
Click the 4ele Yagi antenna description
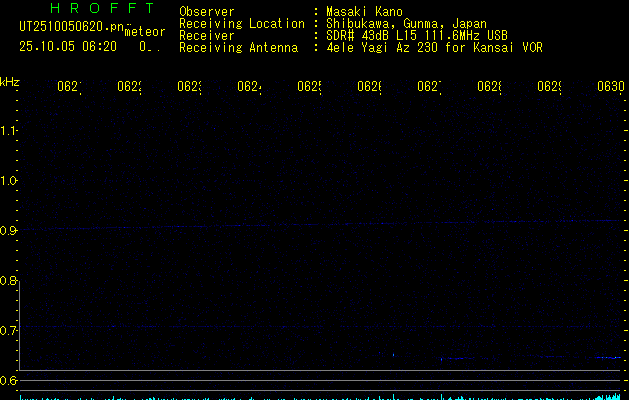coord(434,47)
